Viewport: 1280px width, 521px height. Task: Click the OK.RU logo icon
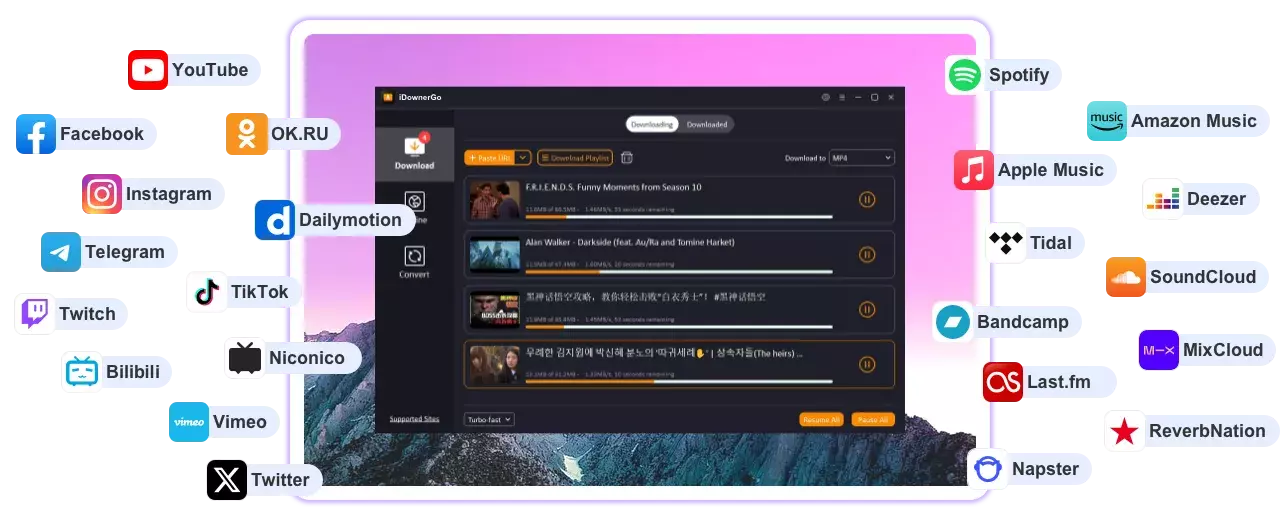[247, 134]
